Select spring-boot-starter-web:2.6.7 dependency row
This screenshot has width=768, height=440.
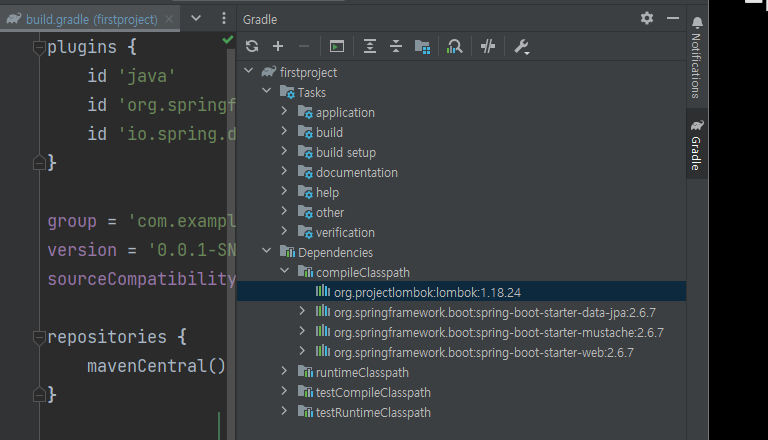(461, 352)
